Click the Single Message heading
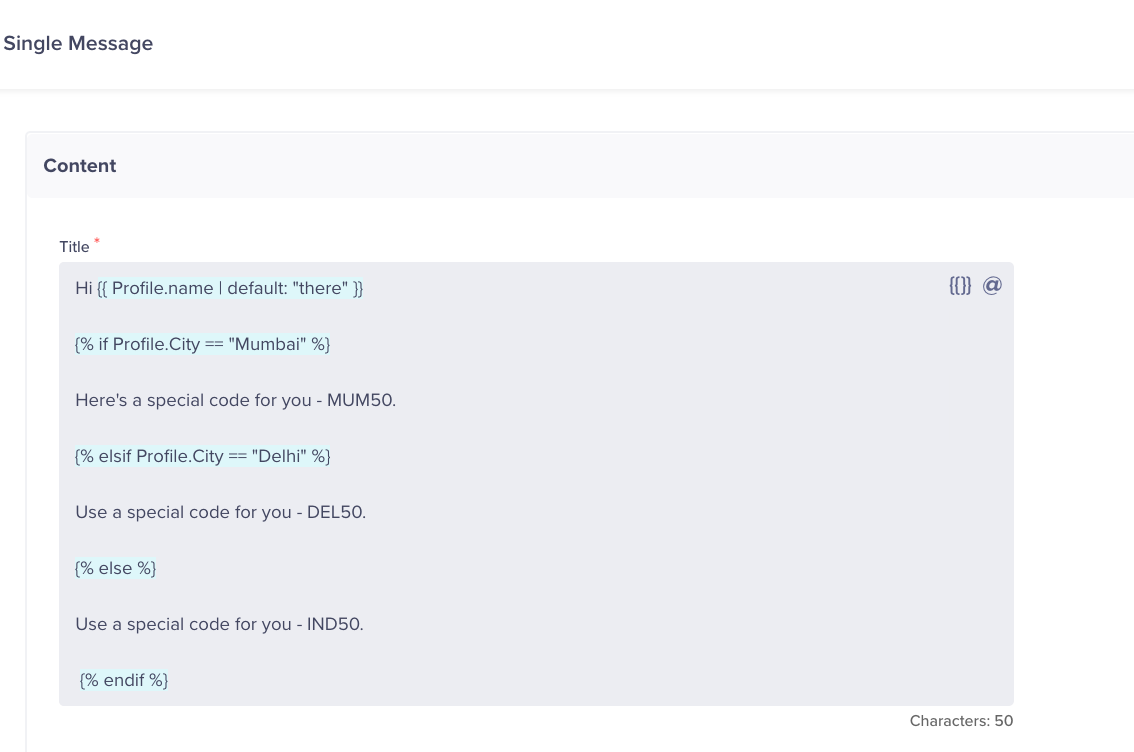 click(x=78, y=43)
